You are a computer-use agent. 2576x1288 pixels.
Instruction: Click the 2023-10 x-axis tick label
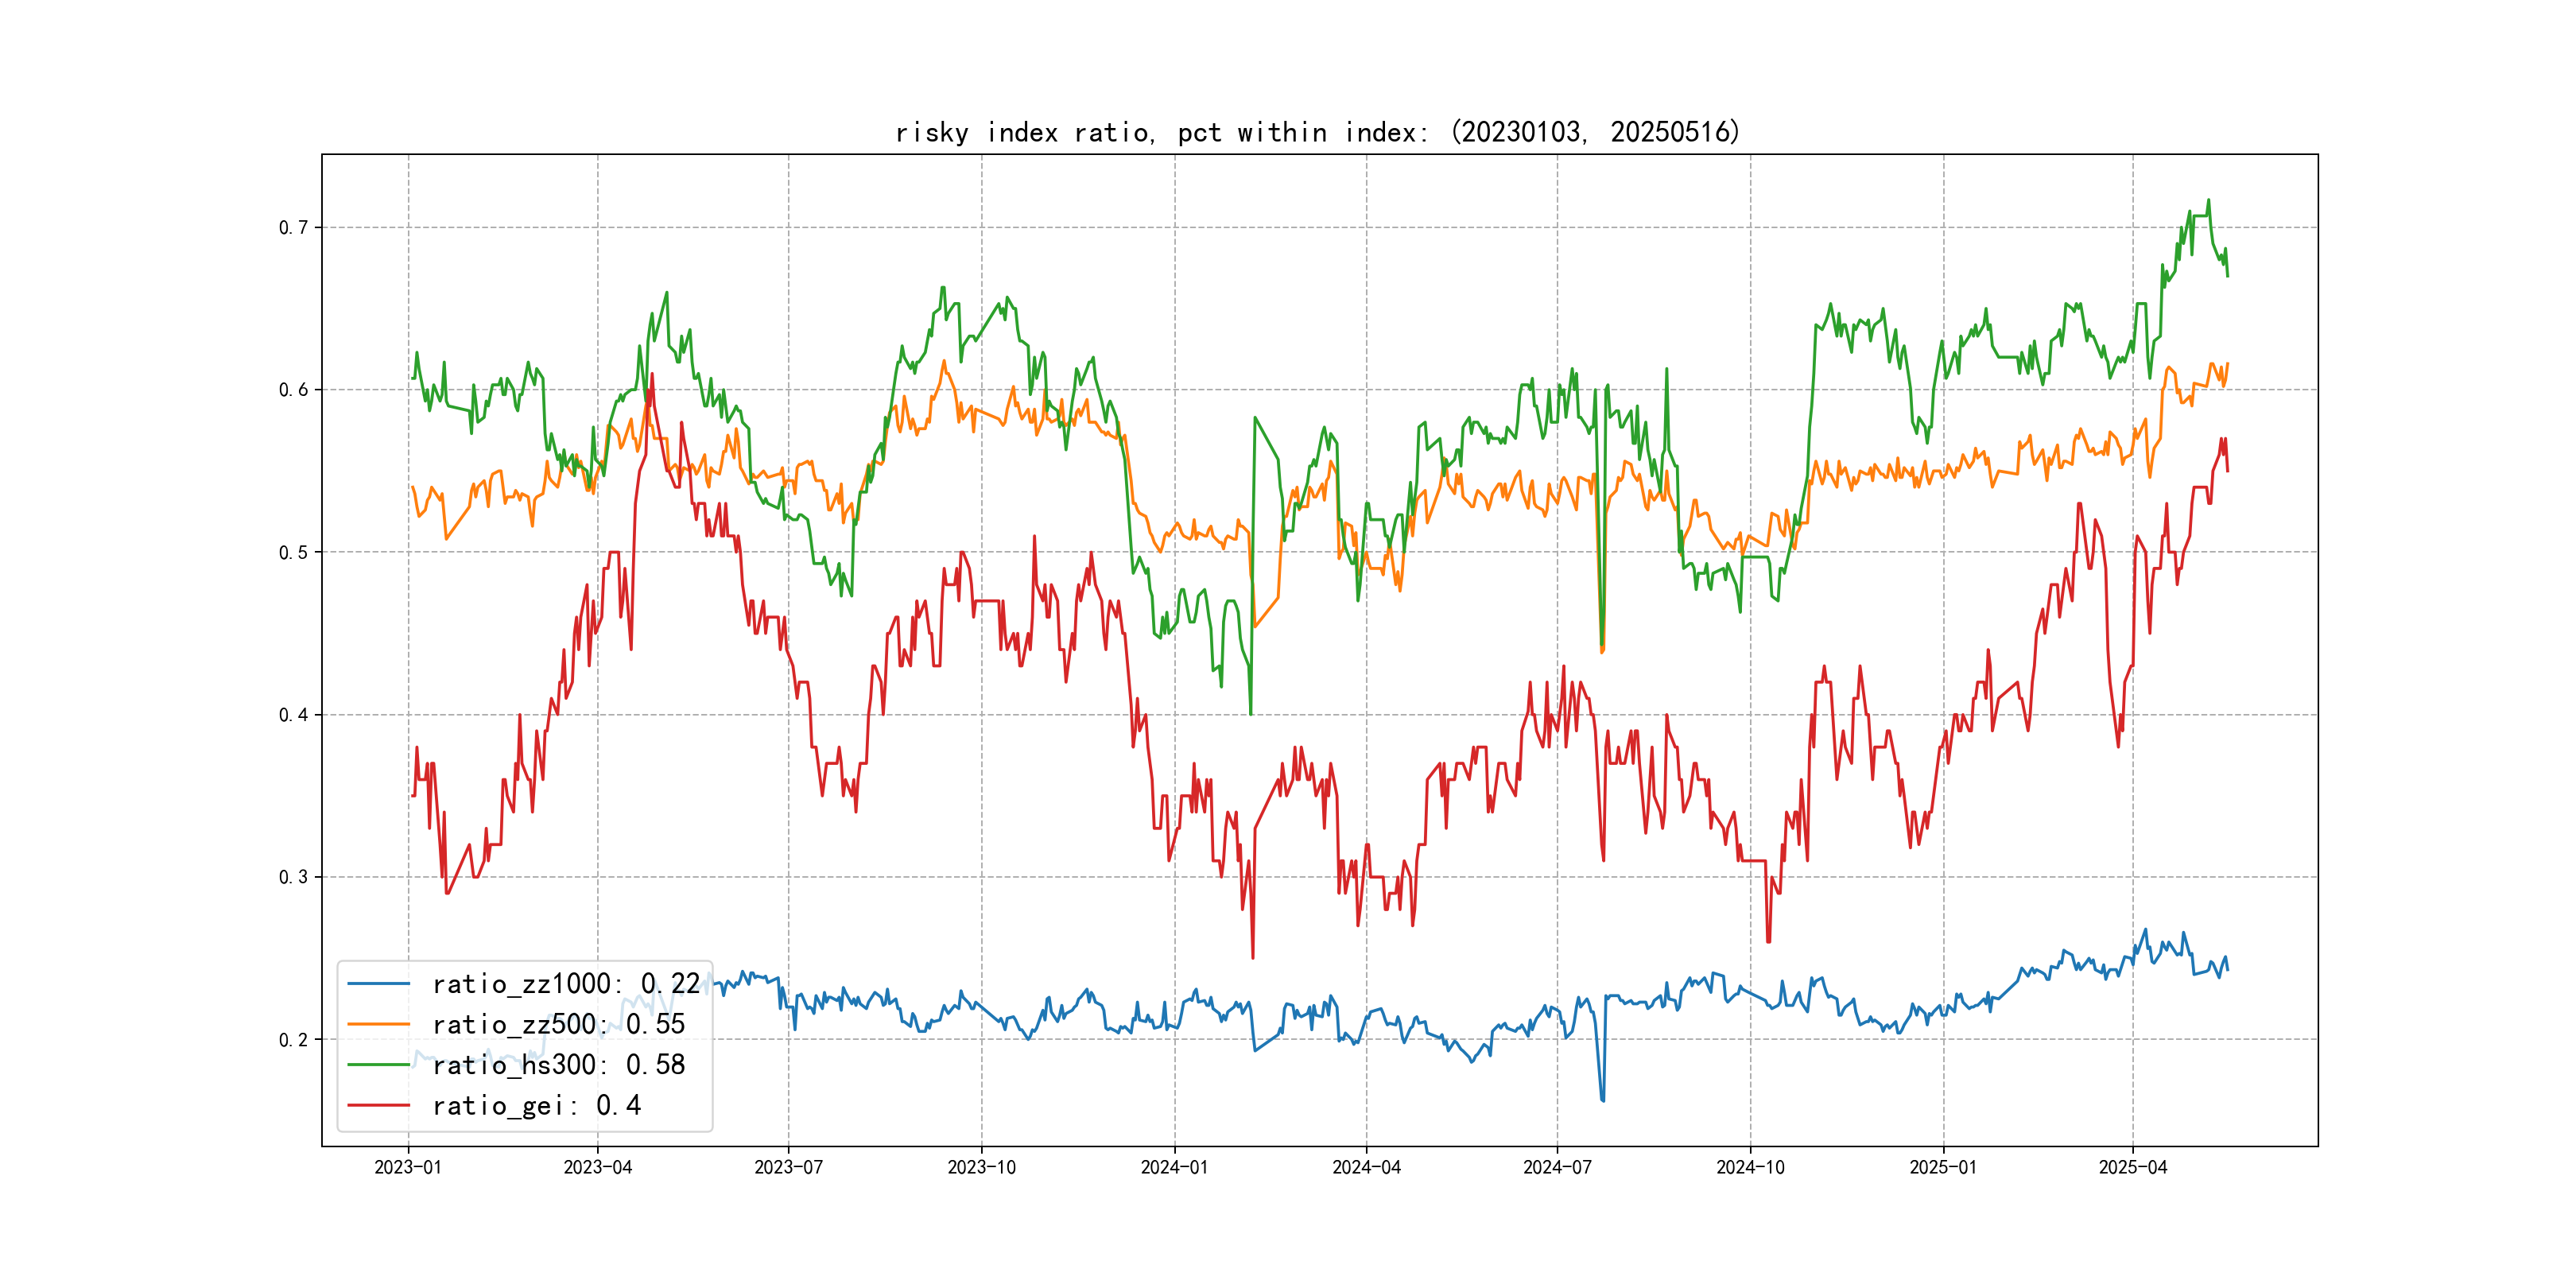click(981, 1167)
